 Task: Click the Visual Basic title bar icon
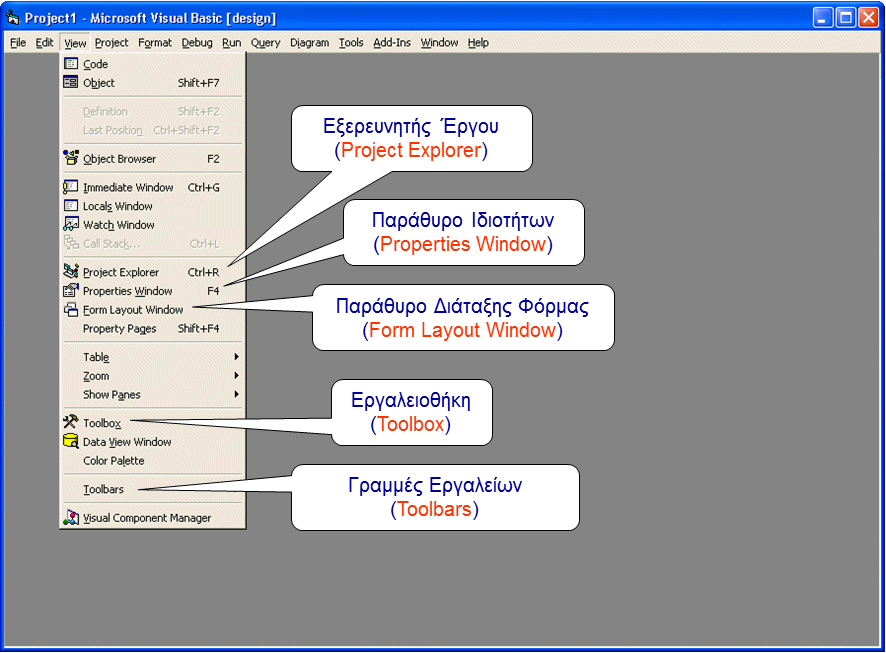click(13, 18)
